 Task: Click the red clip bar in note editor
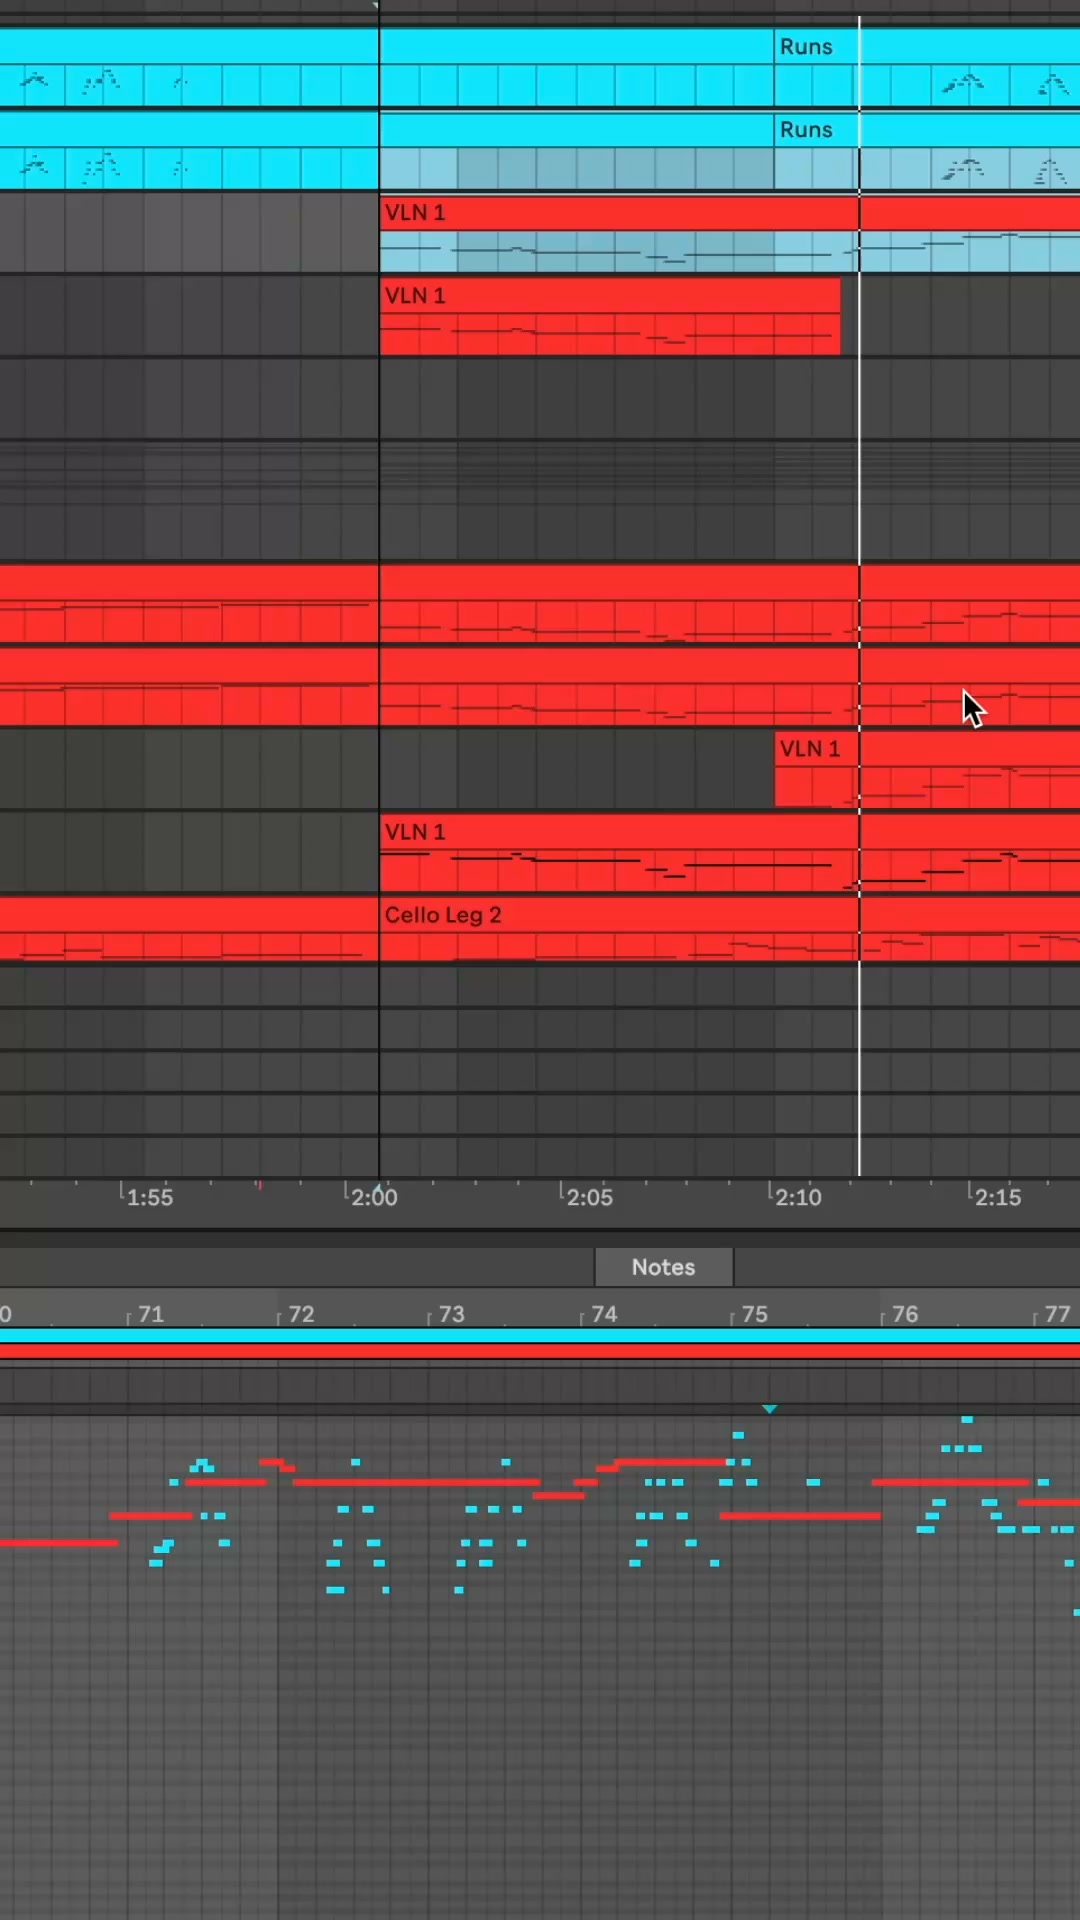tap(540, 1352)
